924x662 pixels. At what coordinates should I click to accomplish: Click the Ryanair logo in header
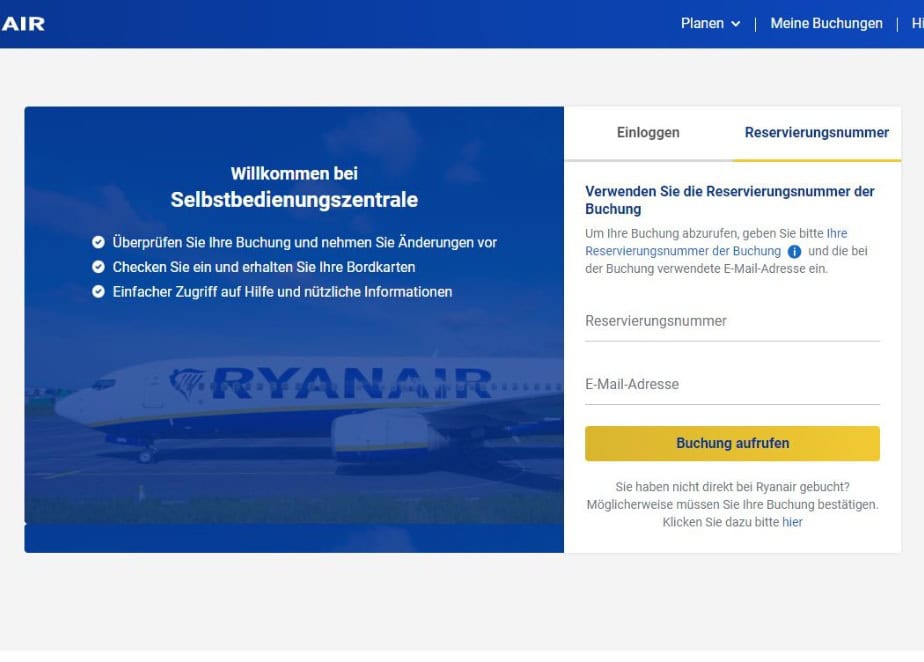click(x=22, y=24)
